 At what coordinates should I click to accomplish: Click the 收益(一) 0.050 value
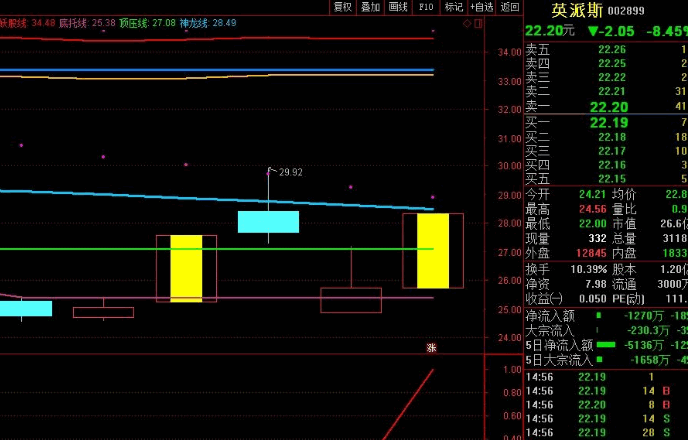[x=592, y=299]
